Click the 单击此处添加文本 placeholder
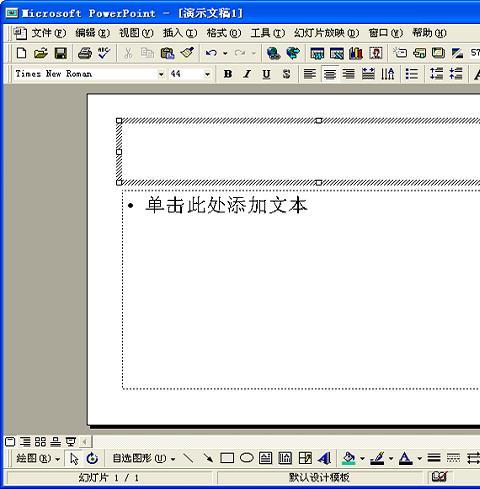 coord(226,205)
